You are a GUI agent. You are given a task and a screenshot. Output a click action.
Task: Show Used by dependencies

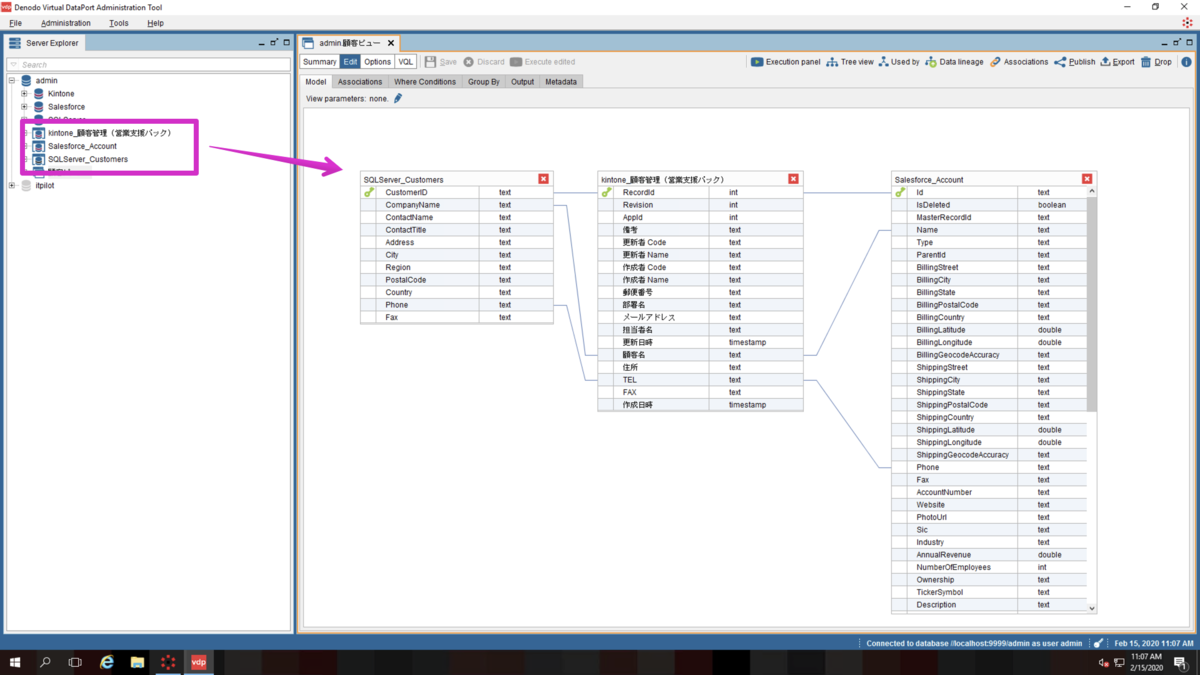[898, 62]
